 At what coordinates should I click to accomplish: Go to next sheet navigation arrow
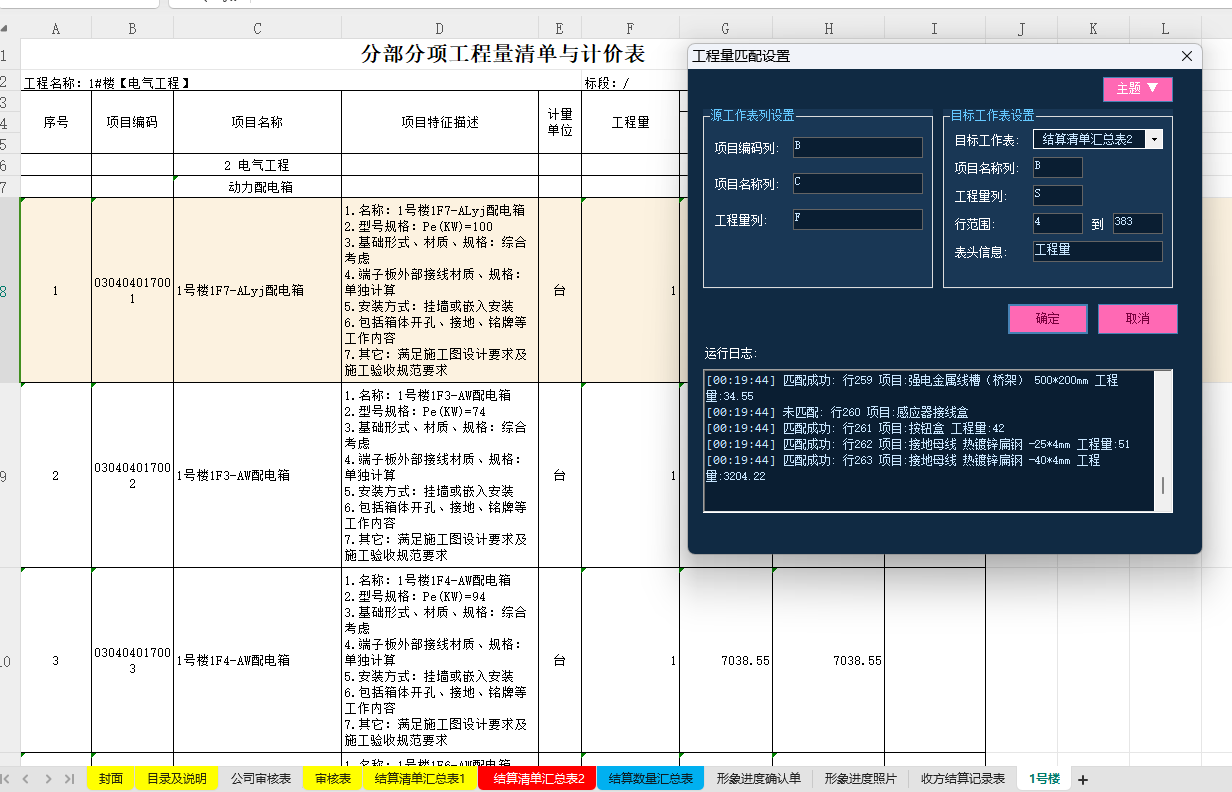(x=48, y=779)
